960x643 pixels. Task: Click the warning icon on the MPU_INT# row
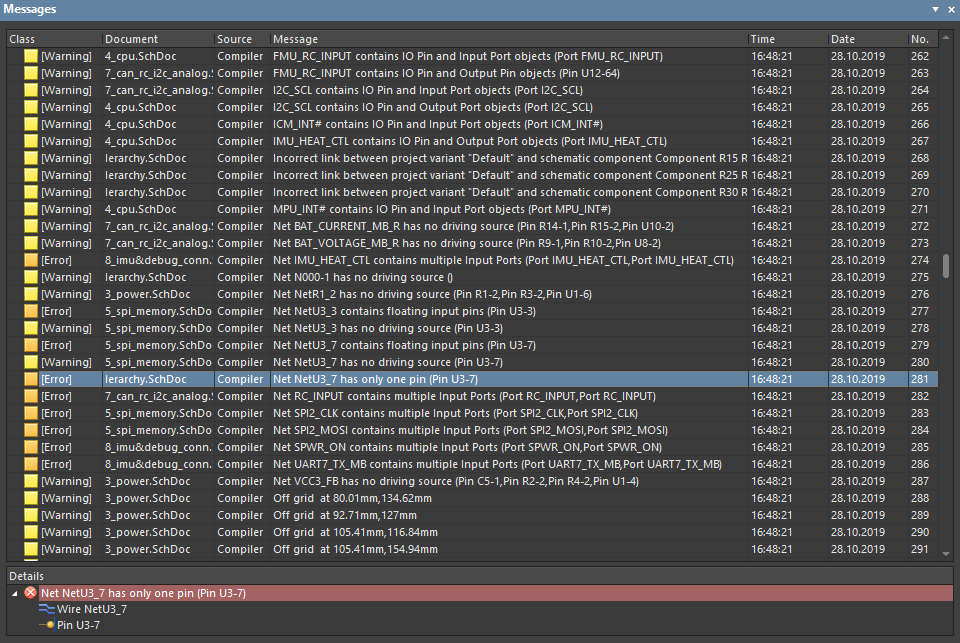point(30,209)
